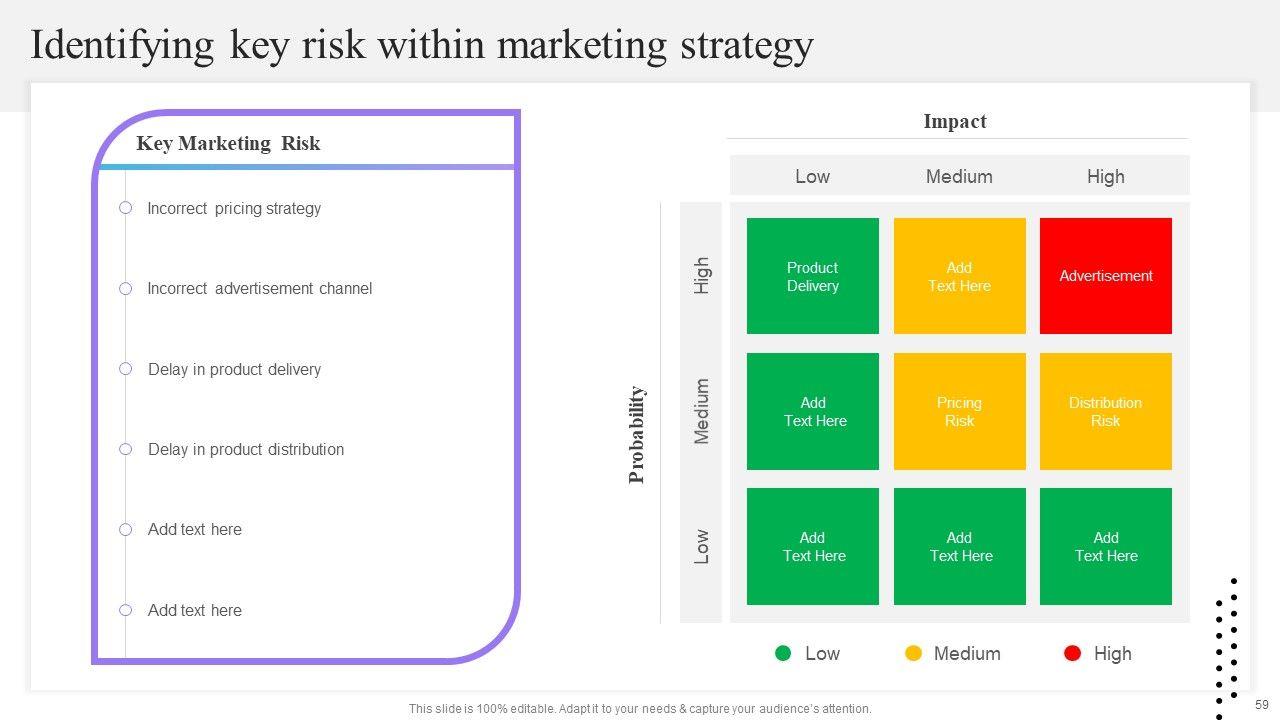Viewport: 1280px width, 720px height.
Task: Select the Low impact column header
Action: pyautogui.click(x=812, y=177)
